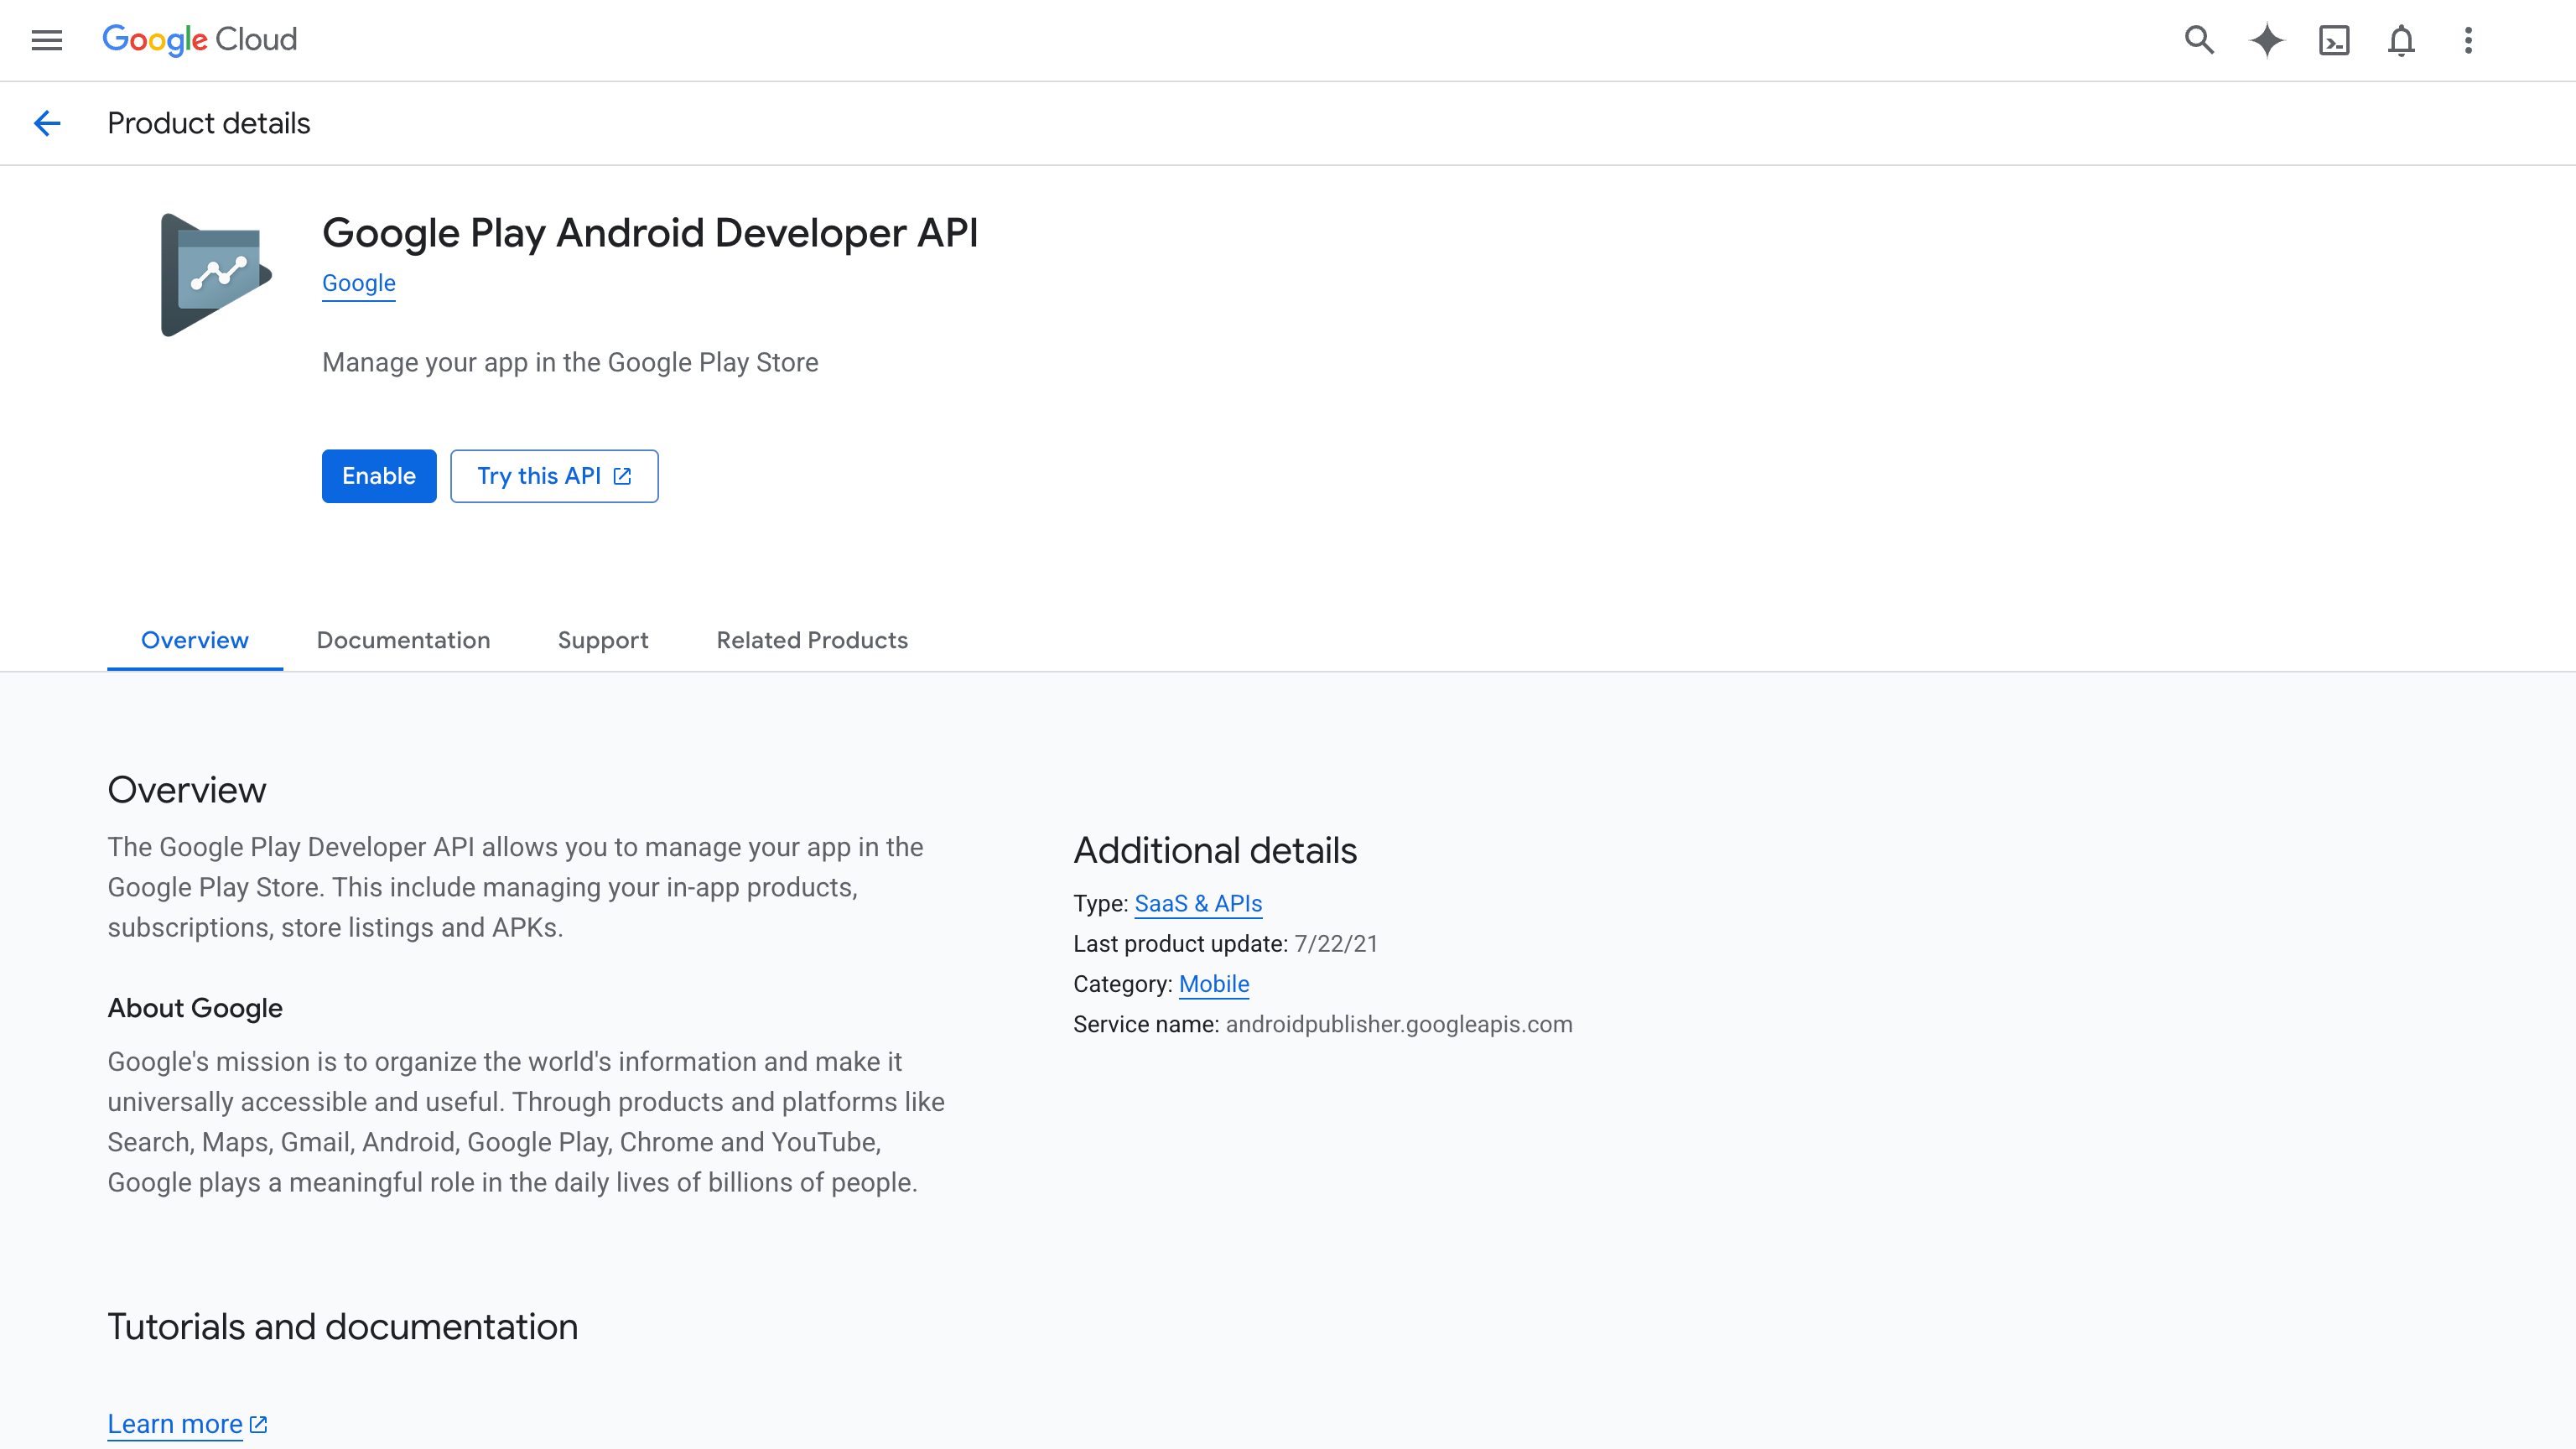Image resolution: width=2576 pixels, height=1449 pixels.
Task: Switch to the Documentation tab
Action: coord(403,640)
